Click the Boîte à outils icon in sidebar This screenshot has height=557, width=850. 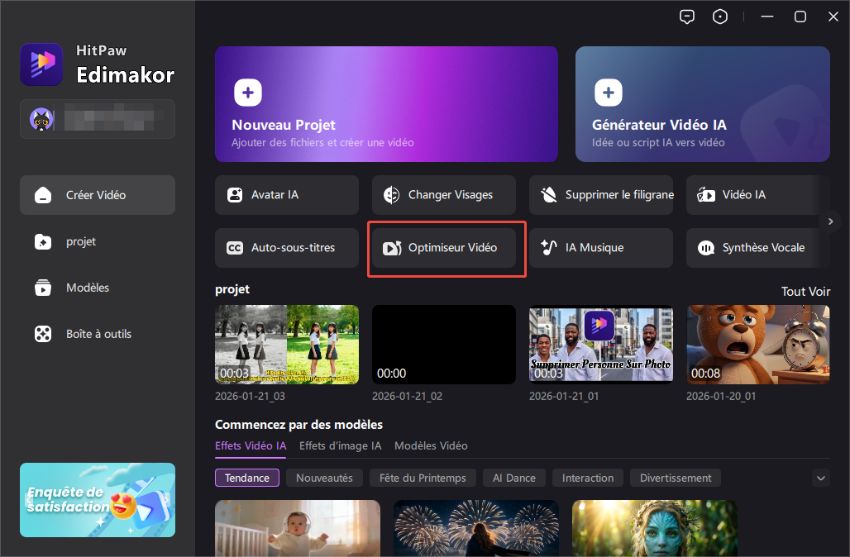tap(43, 334)
